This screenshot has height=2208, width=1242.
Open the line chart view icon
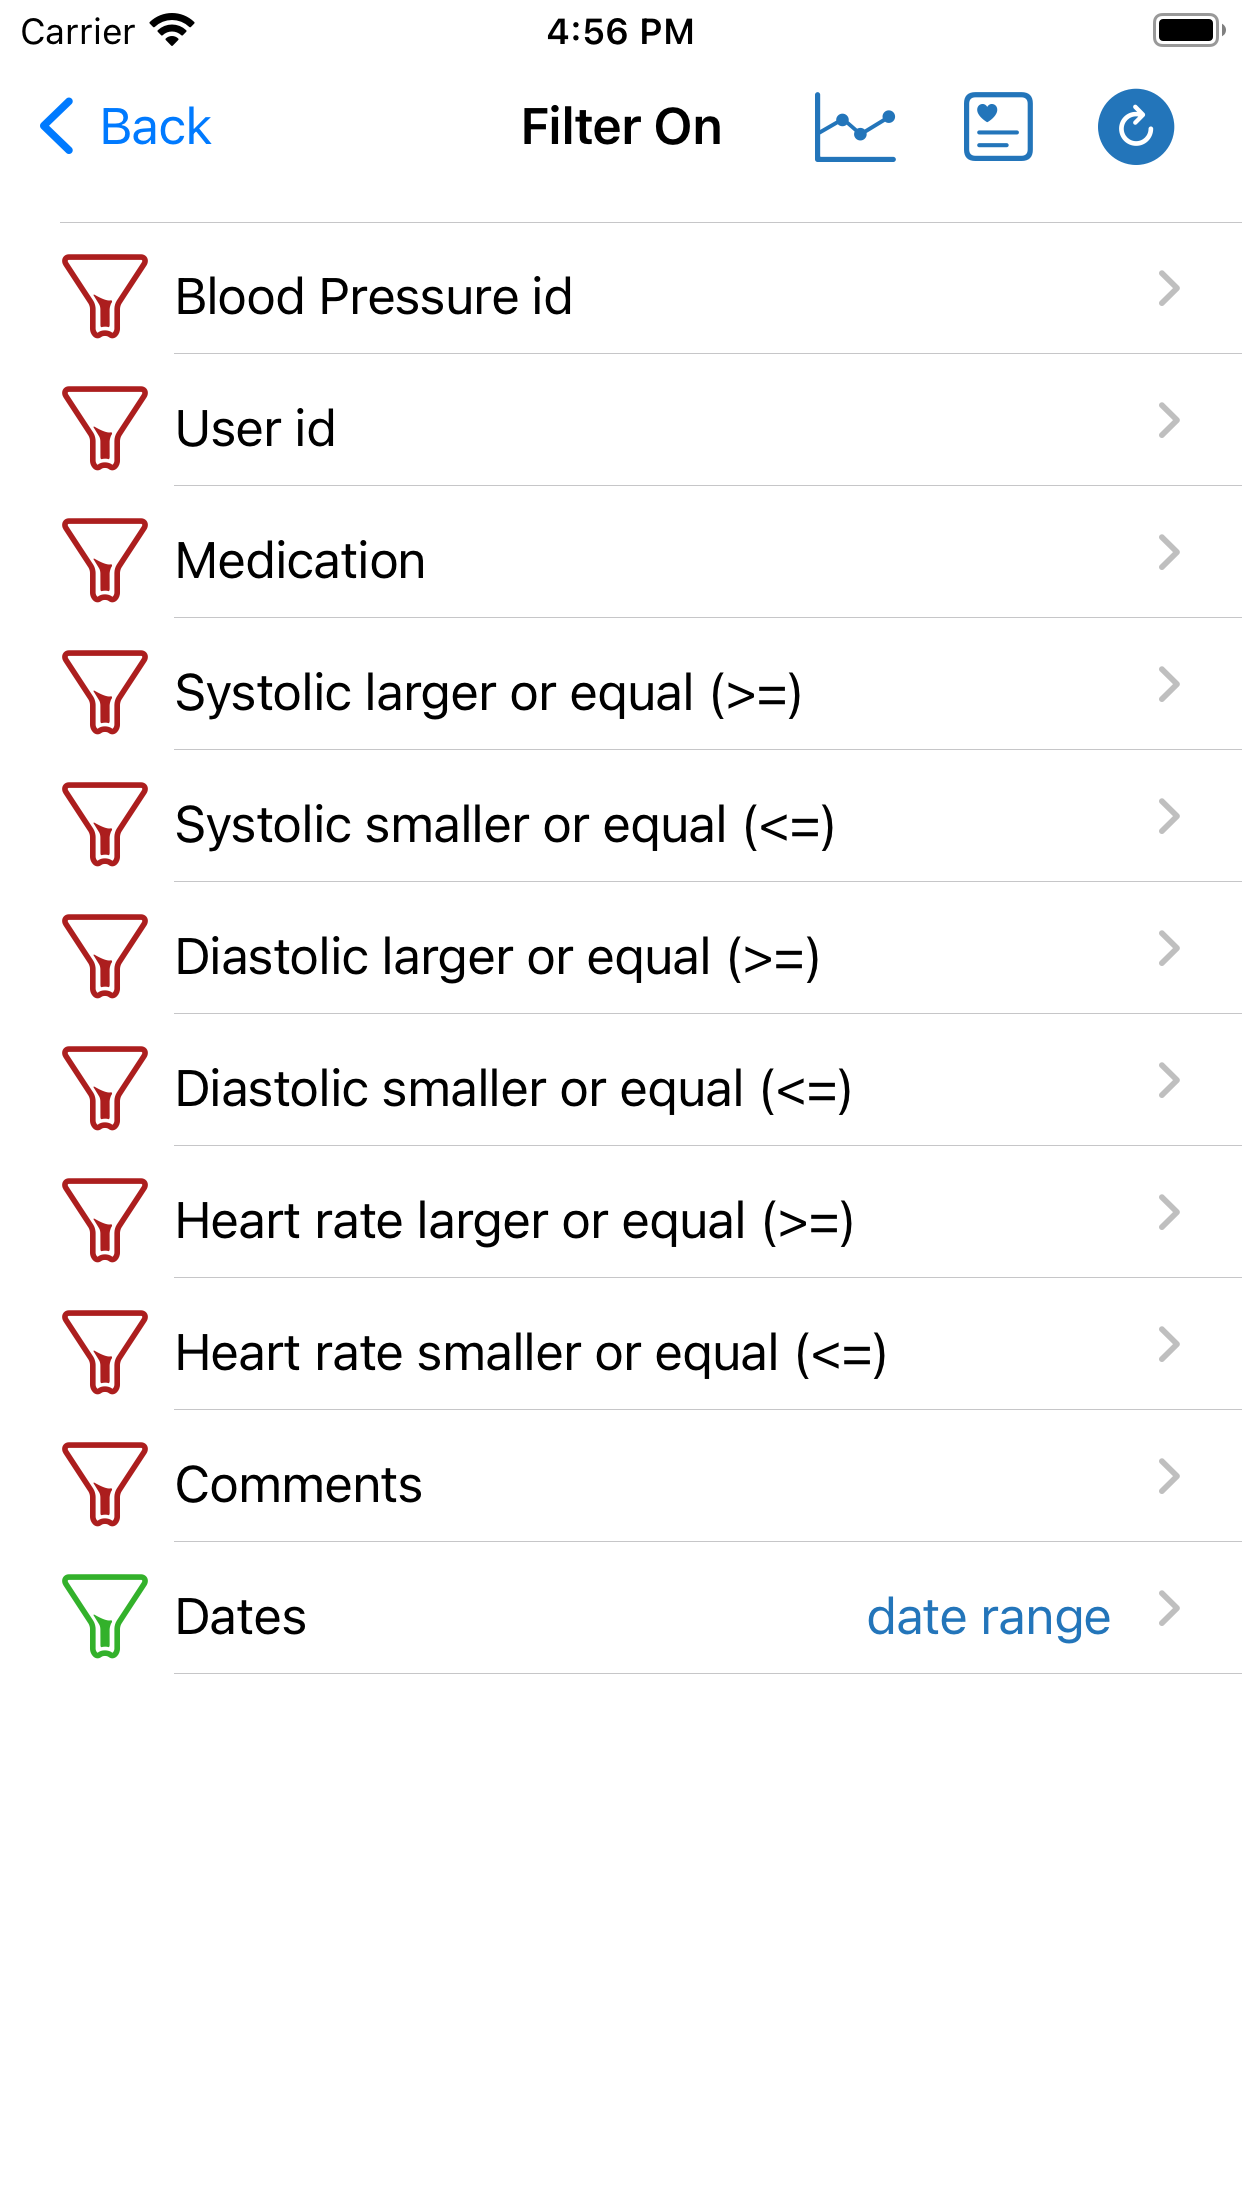855,127
